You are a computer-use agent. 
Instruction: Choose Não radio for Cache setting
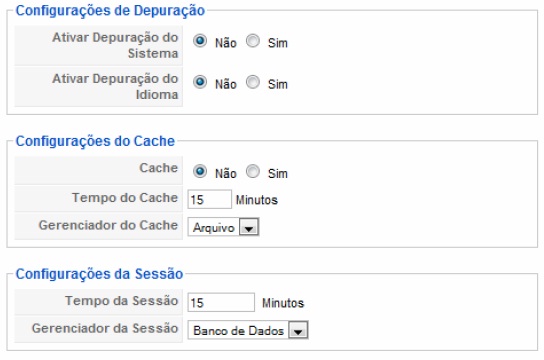200,171
